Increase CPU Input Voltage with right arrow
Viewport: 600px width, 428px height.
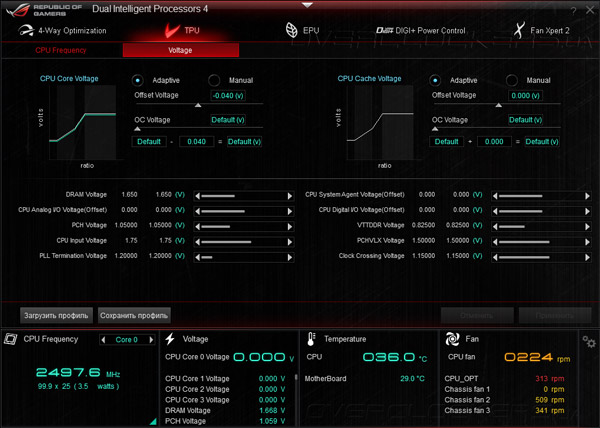(290, 242)
